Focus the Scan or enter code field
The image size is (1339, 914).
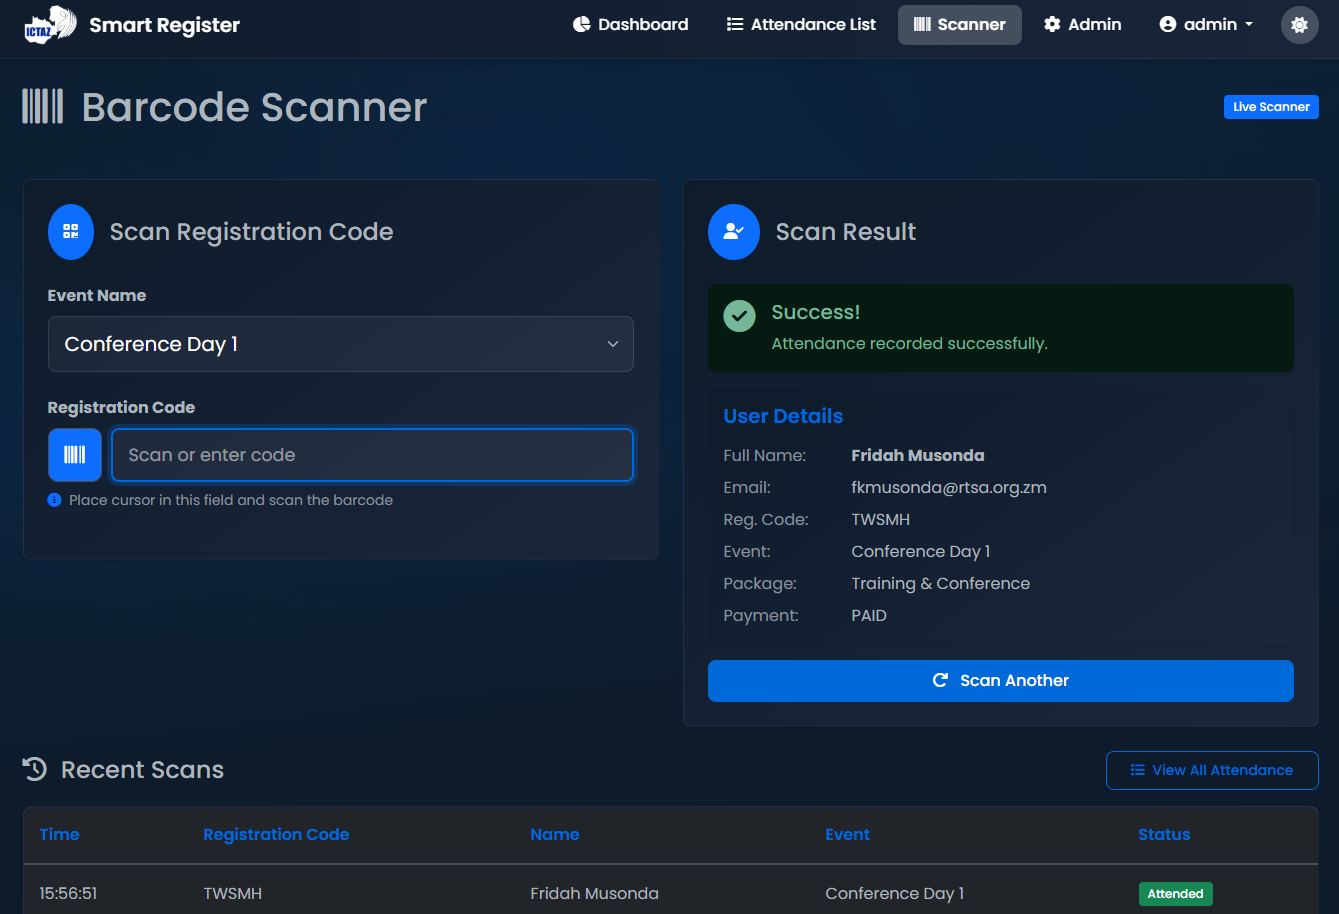click(x=372, y=455)
